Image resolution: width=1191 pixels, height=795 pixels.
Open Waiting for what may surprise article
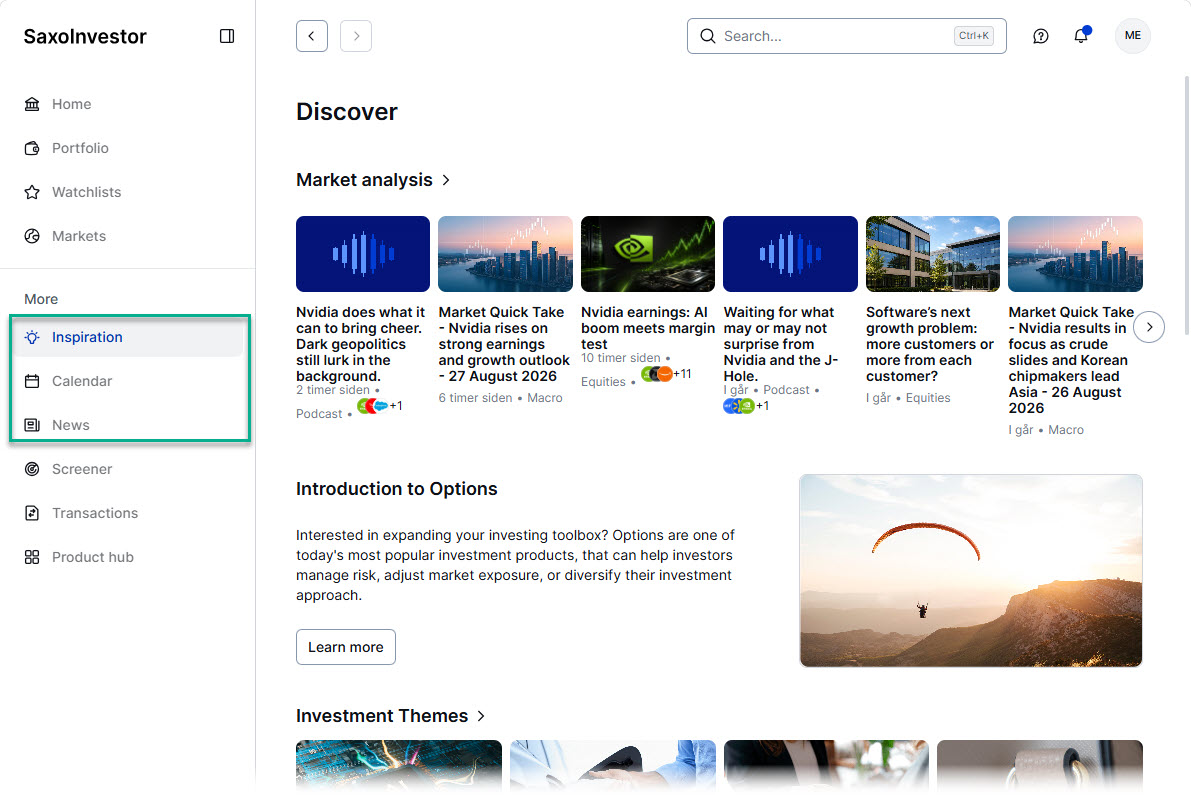(781, 344)
